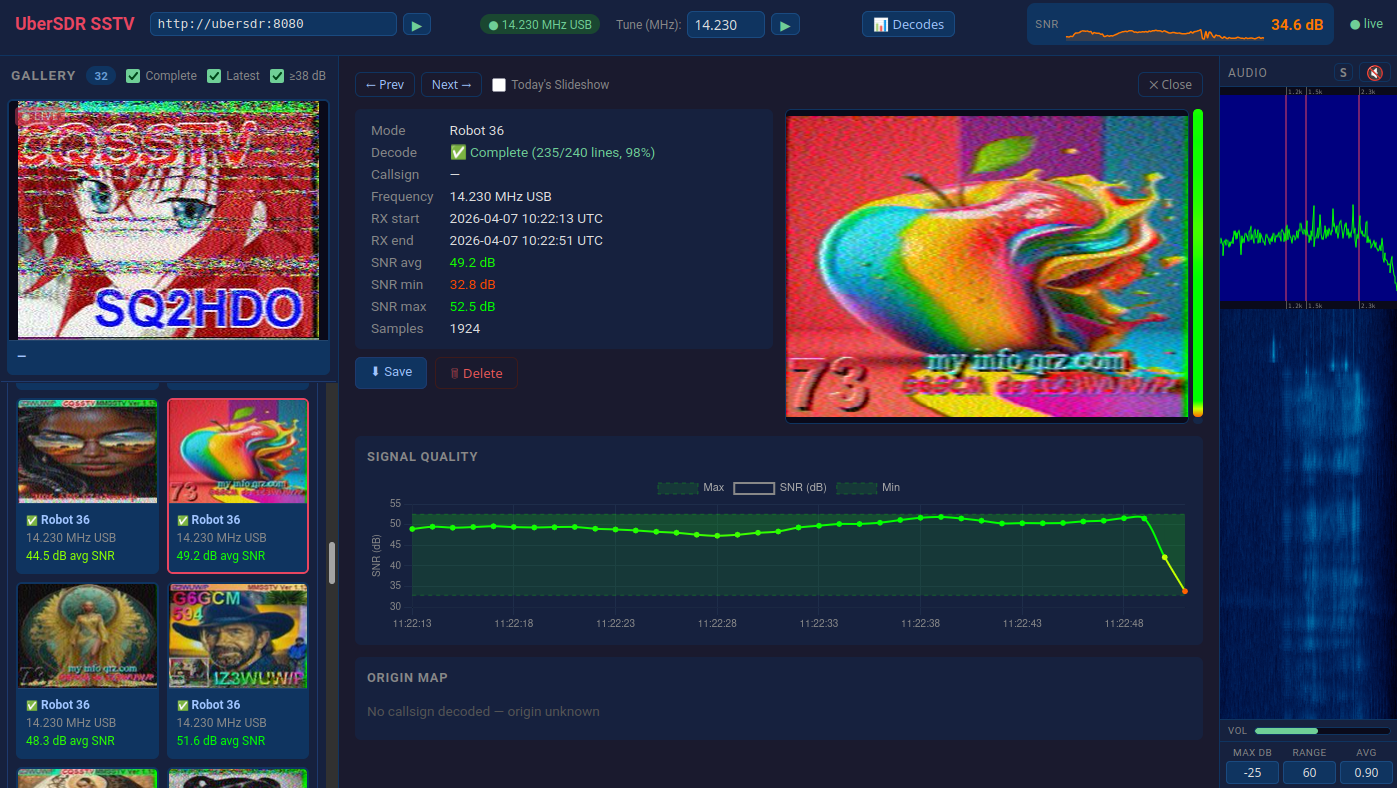Disable the ≥38 dB filter checkbox
The image size is (1397, 788).
(277, 76)
